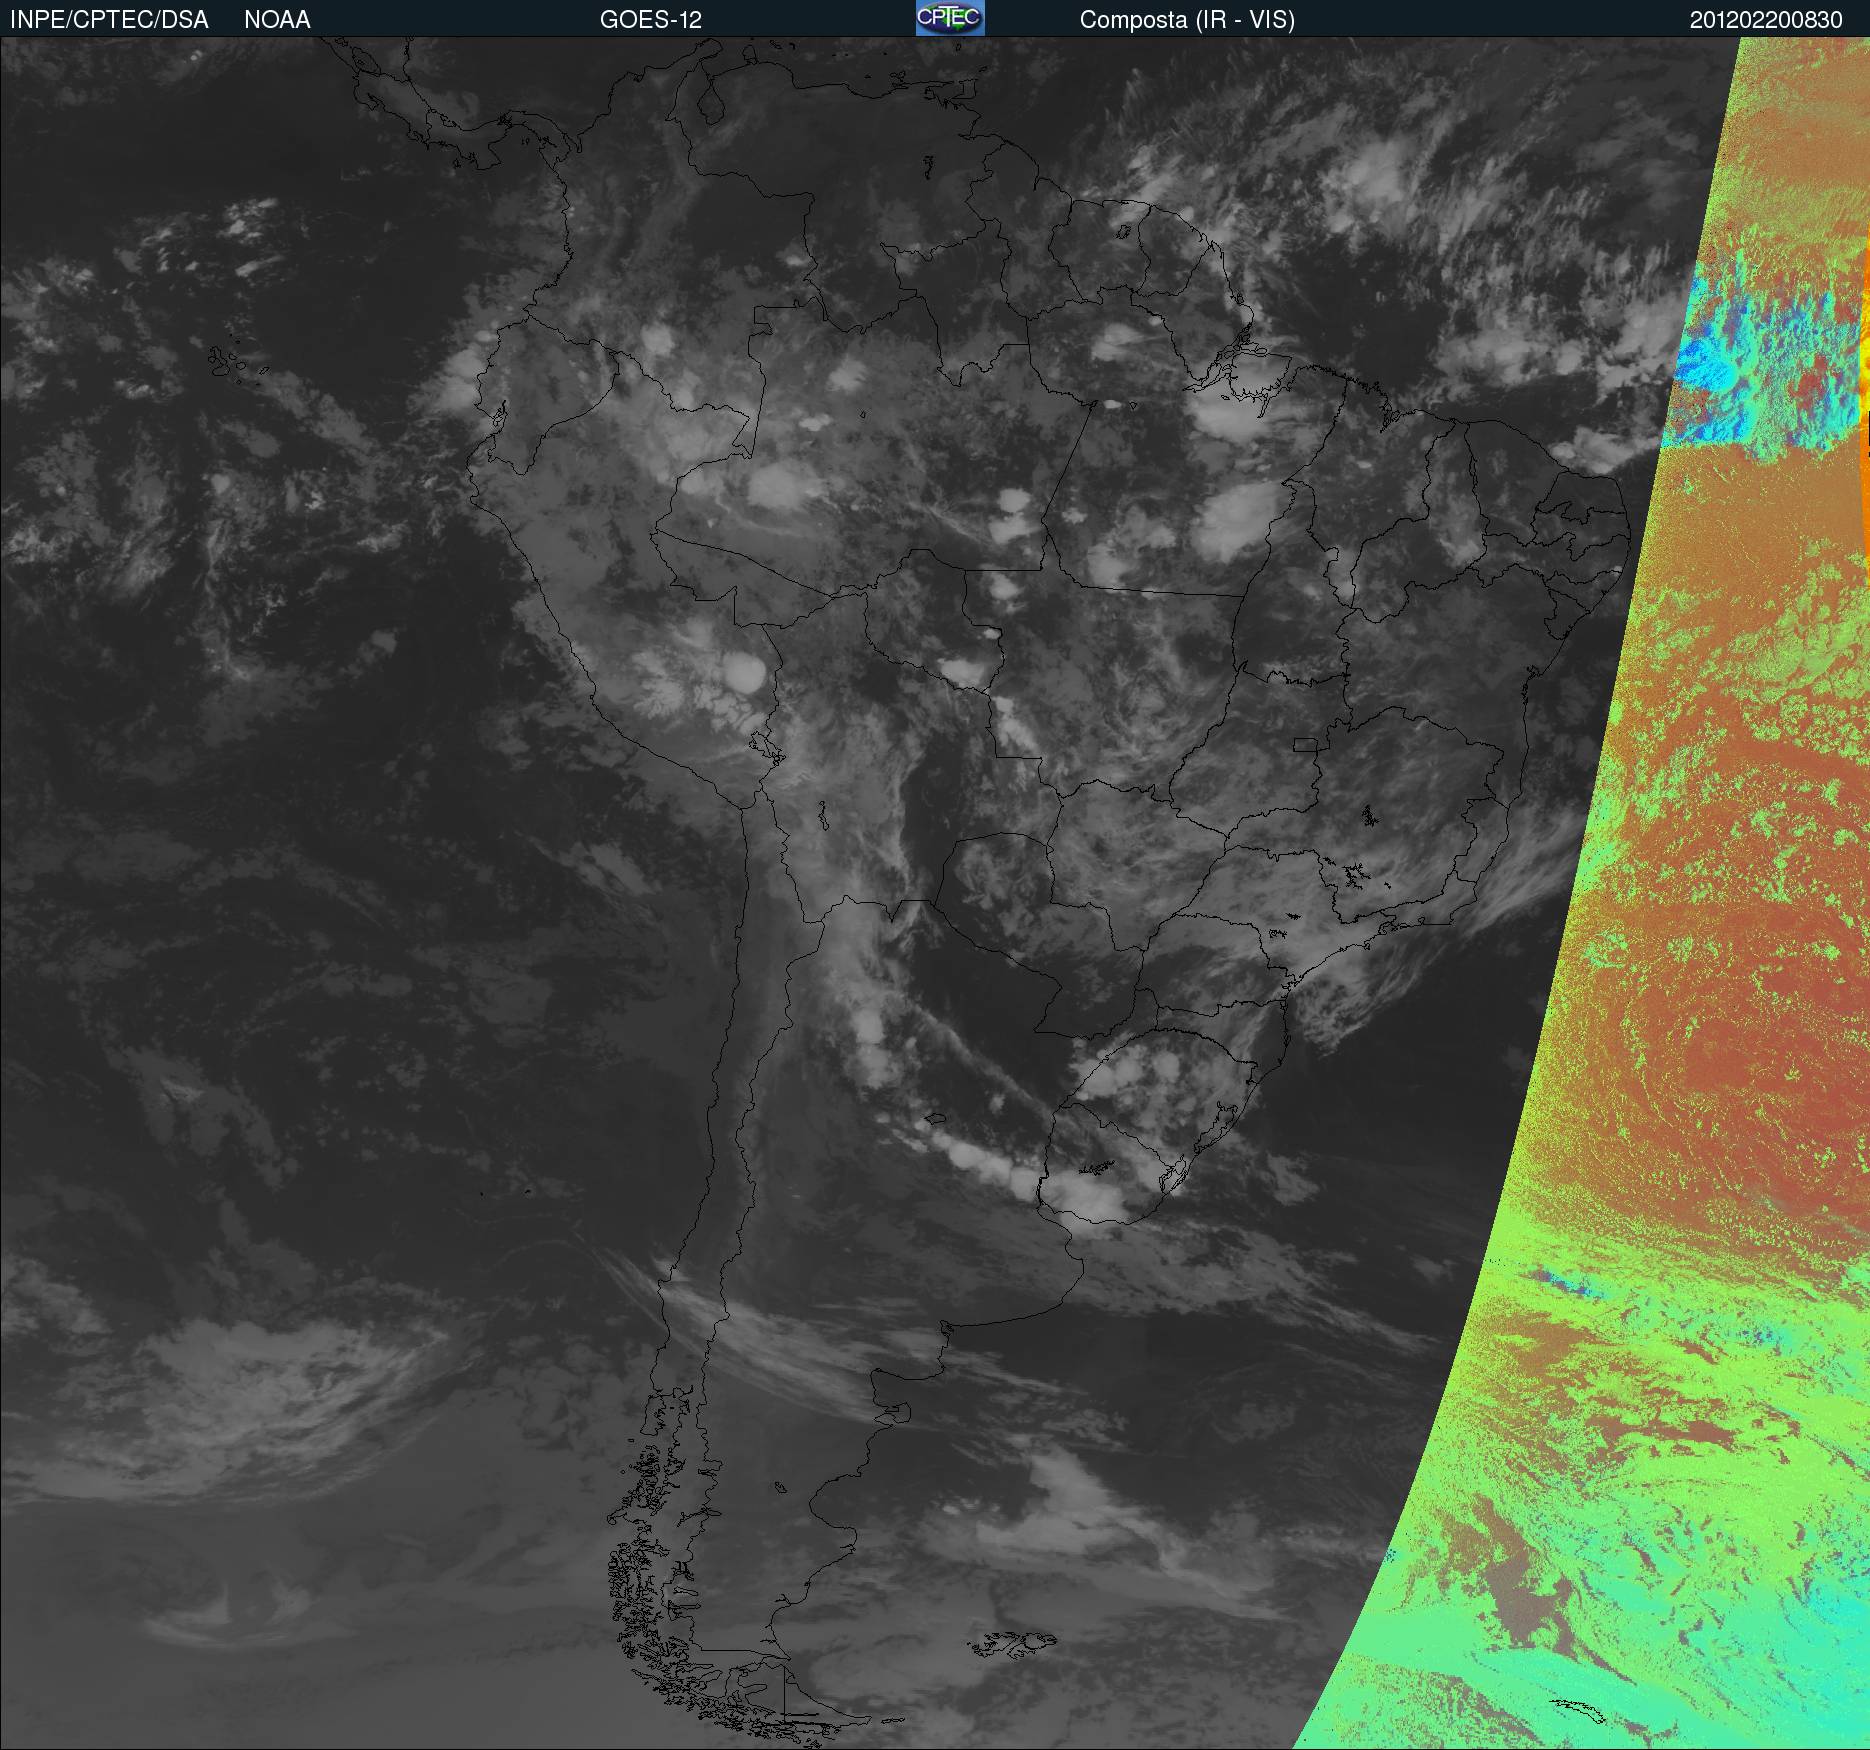This screenshot has width=1870, height=1750.
Task: Click the NOAA label in the header
Action: [x=277, y=20]
